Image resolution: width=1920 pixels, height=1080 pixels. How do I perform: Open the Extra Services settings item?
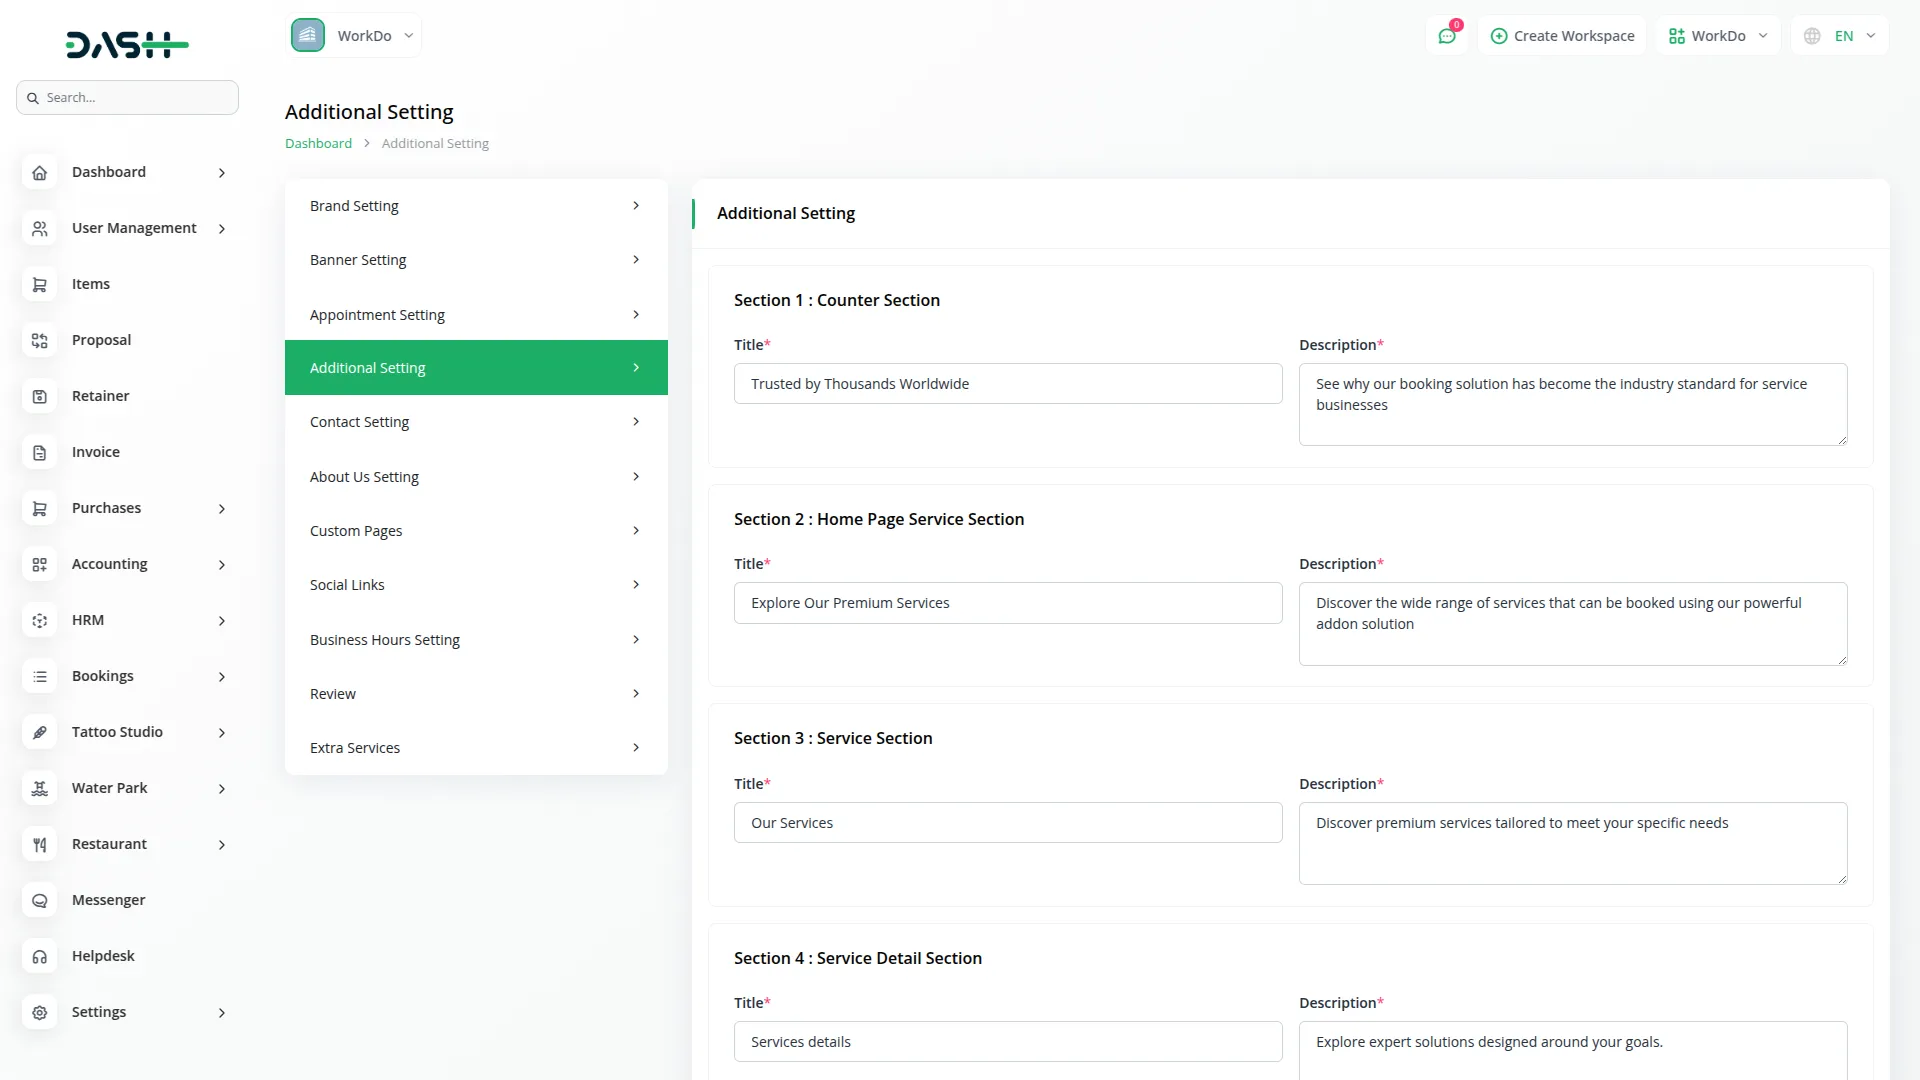(x=476, y=748)
